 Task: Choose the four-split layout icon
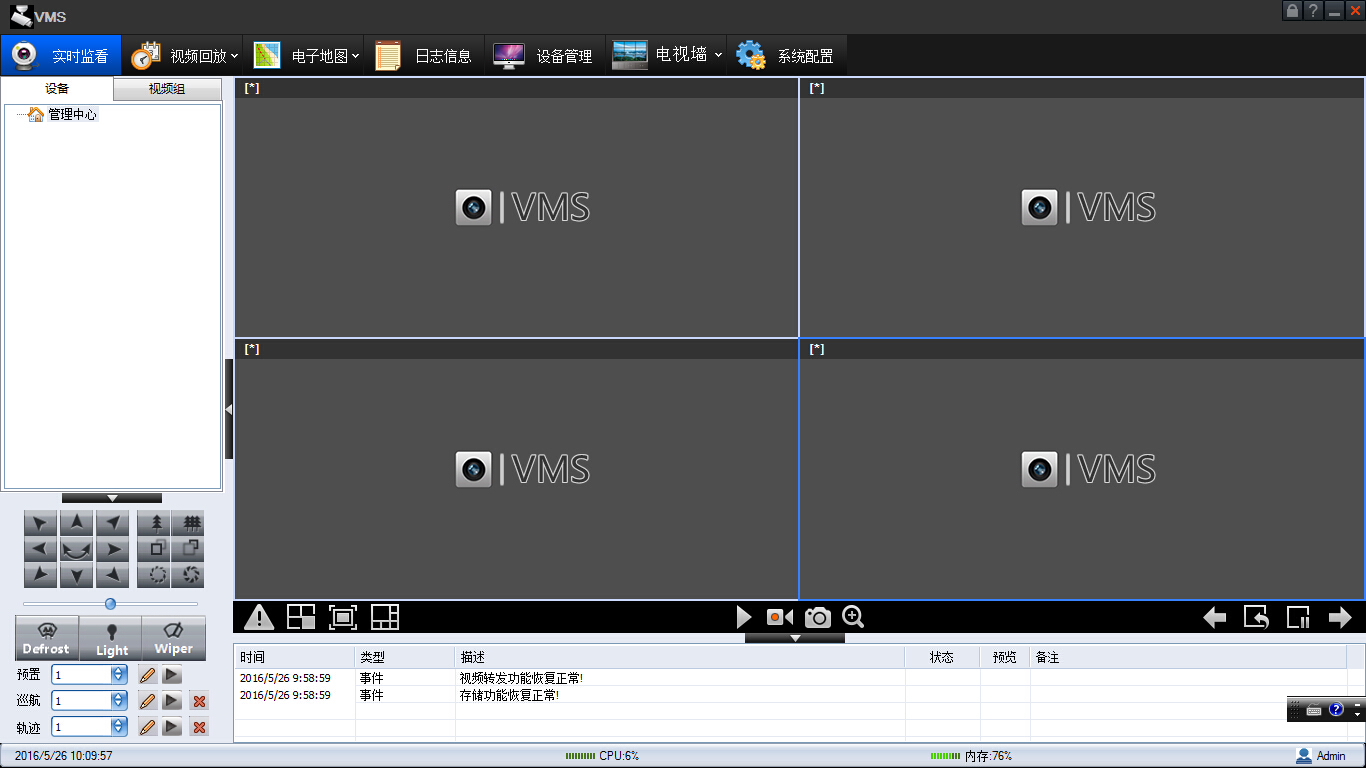[x=301, y=617]
